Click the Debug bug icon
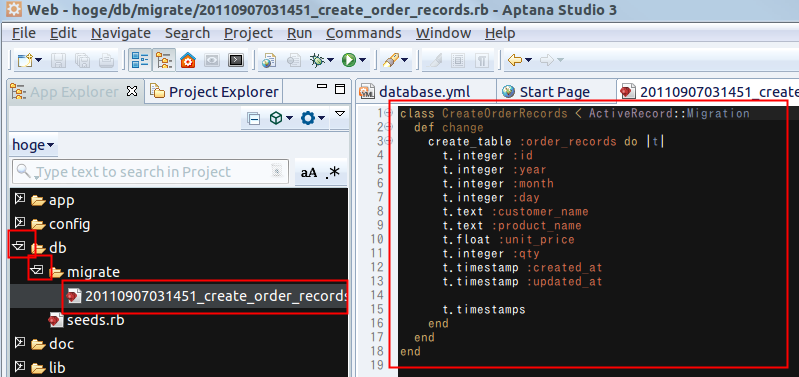The height and width of the screenshot is (377, 799). point(317,61)
